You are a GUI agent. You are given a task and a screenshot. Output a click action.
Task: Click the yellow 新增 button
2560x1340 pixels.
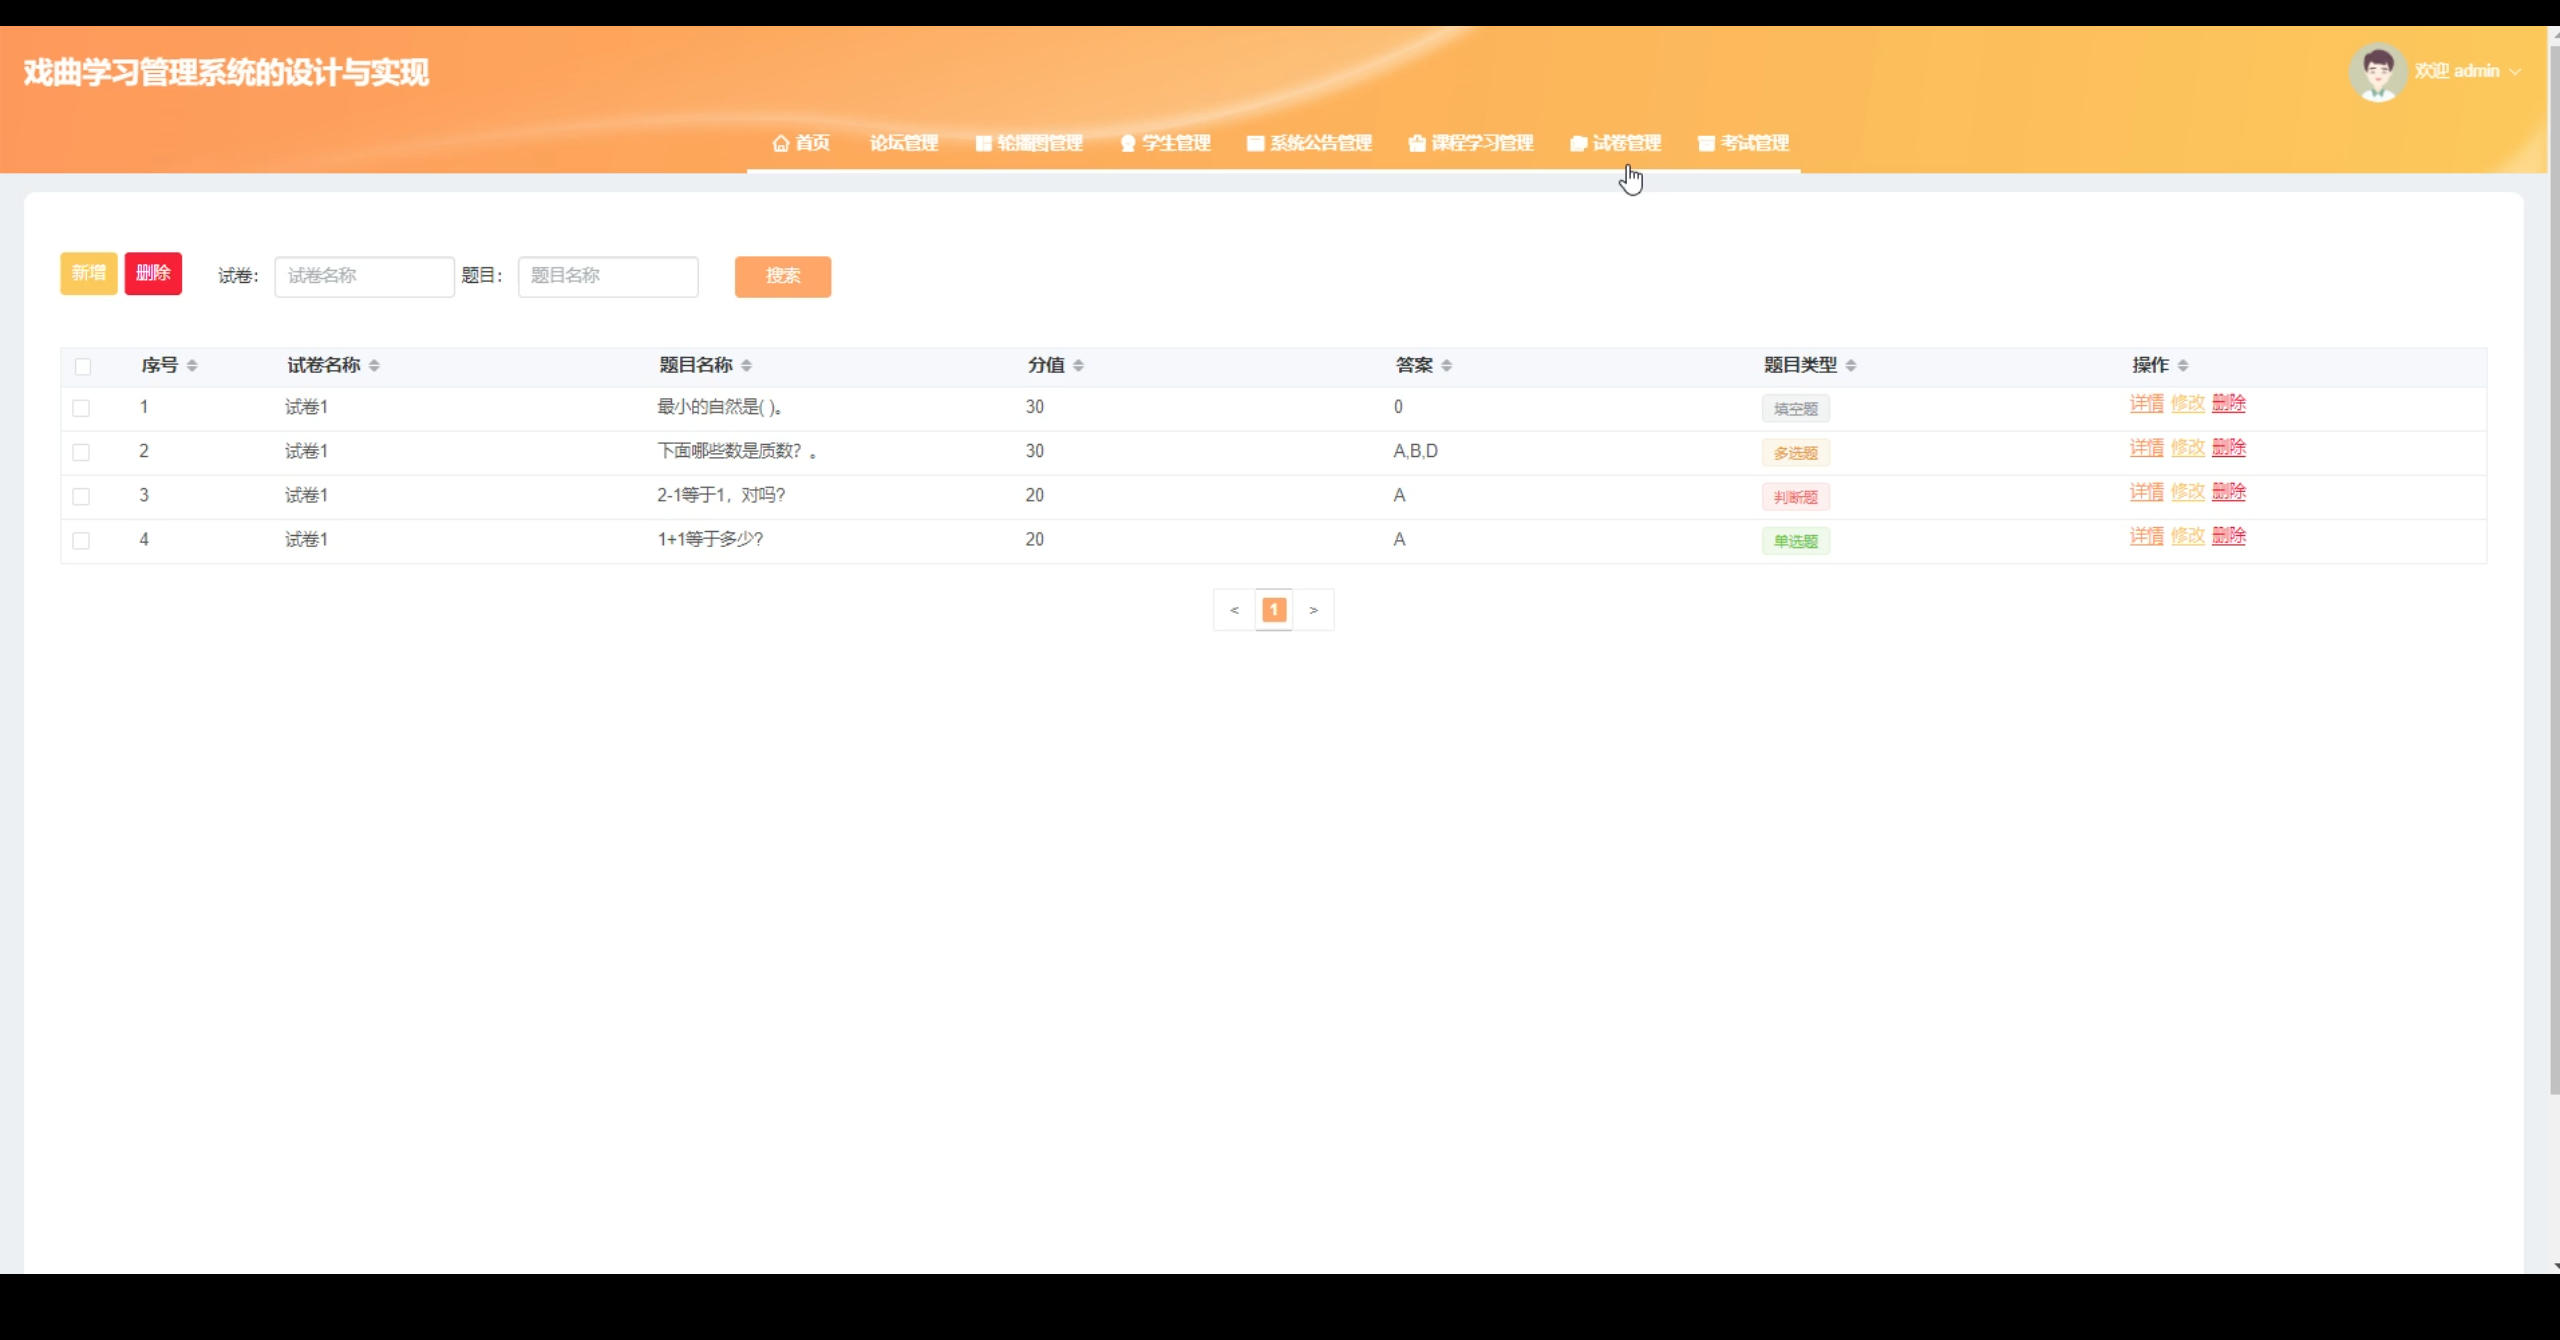(x=89, y=273)
